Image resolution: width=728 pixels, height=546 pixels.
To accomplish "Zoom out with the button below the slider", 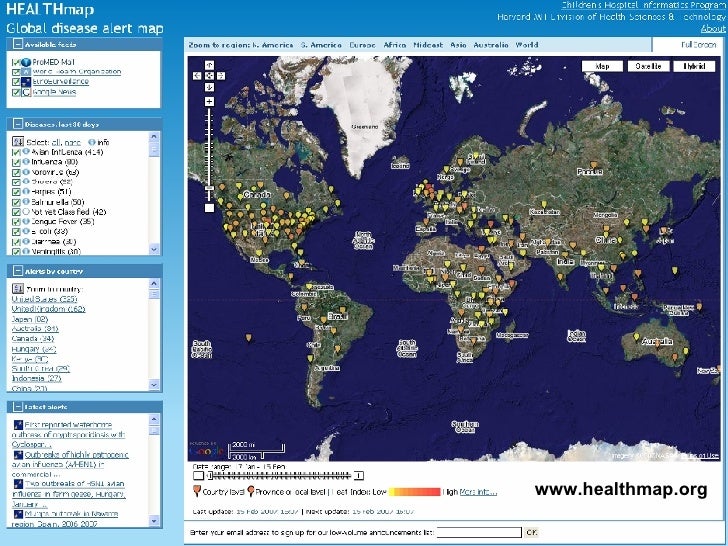I will pyautogui.click(x=209, y=208).
